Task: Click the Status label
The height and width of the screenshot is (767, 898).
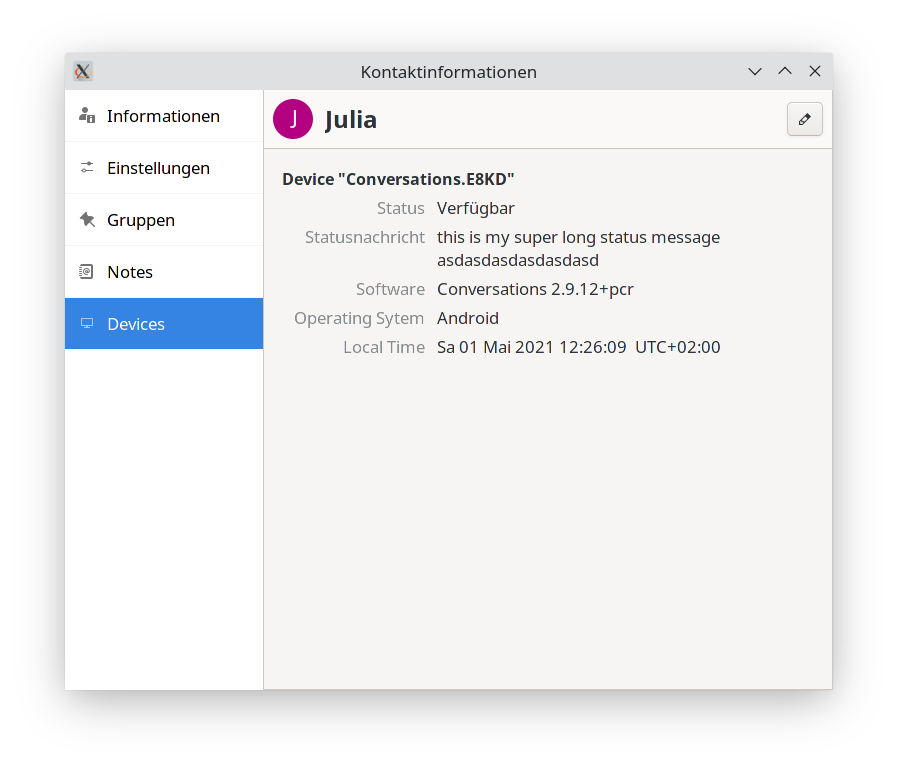Action: pos(401,209)
